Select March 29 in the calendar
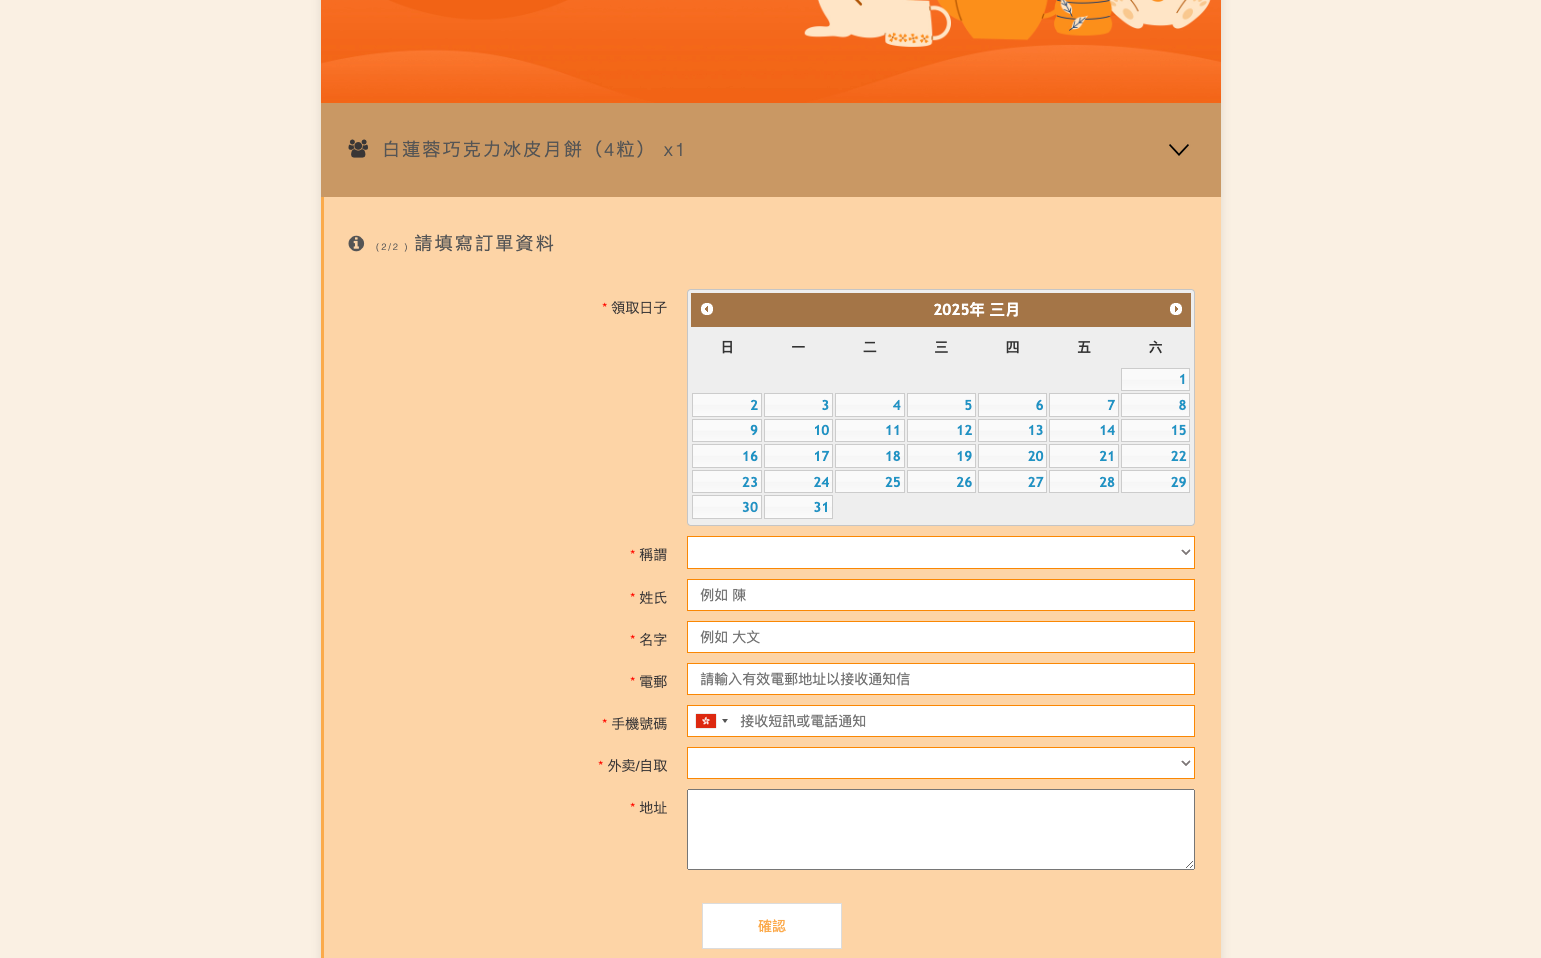This screenshot has height=958, width=1541. [x=1155, y=482]
